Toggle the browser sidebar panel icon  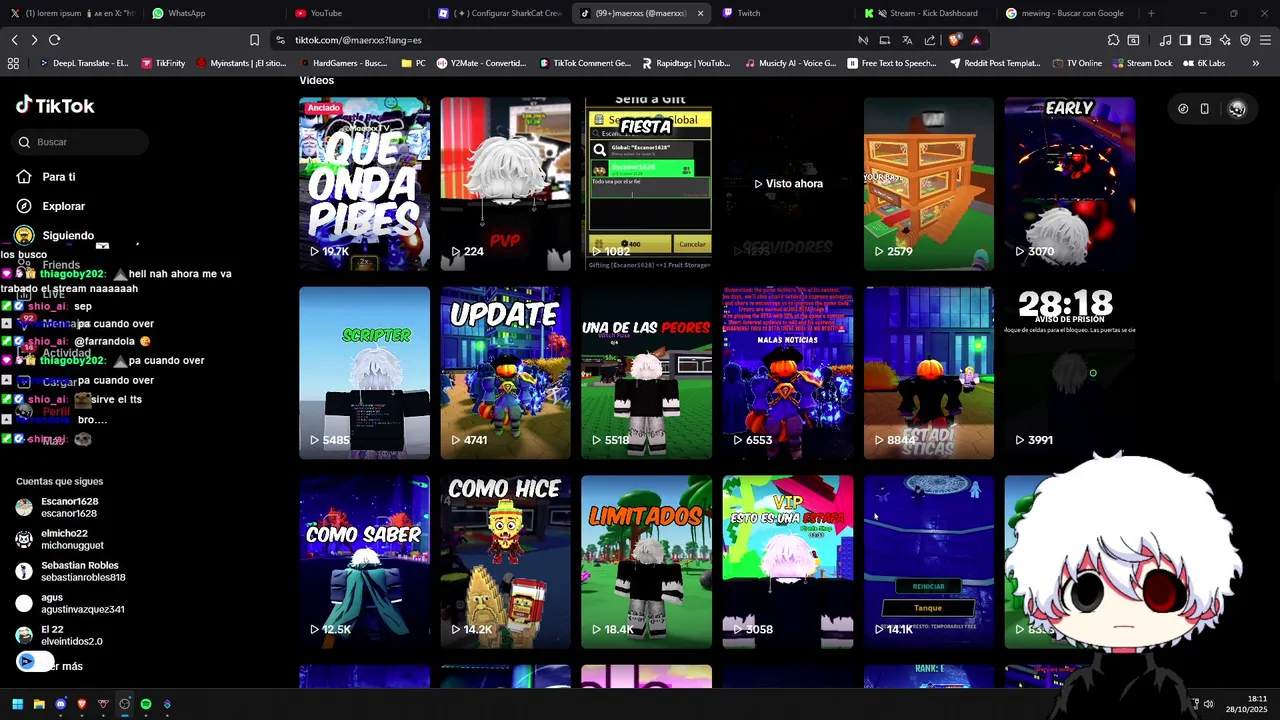(x=1185, y=40)
